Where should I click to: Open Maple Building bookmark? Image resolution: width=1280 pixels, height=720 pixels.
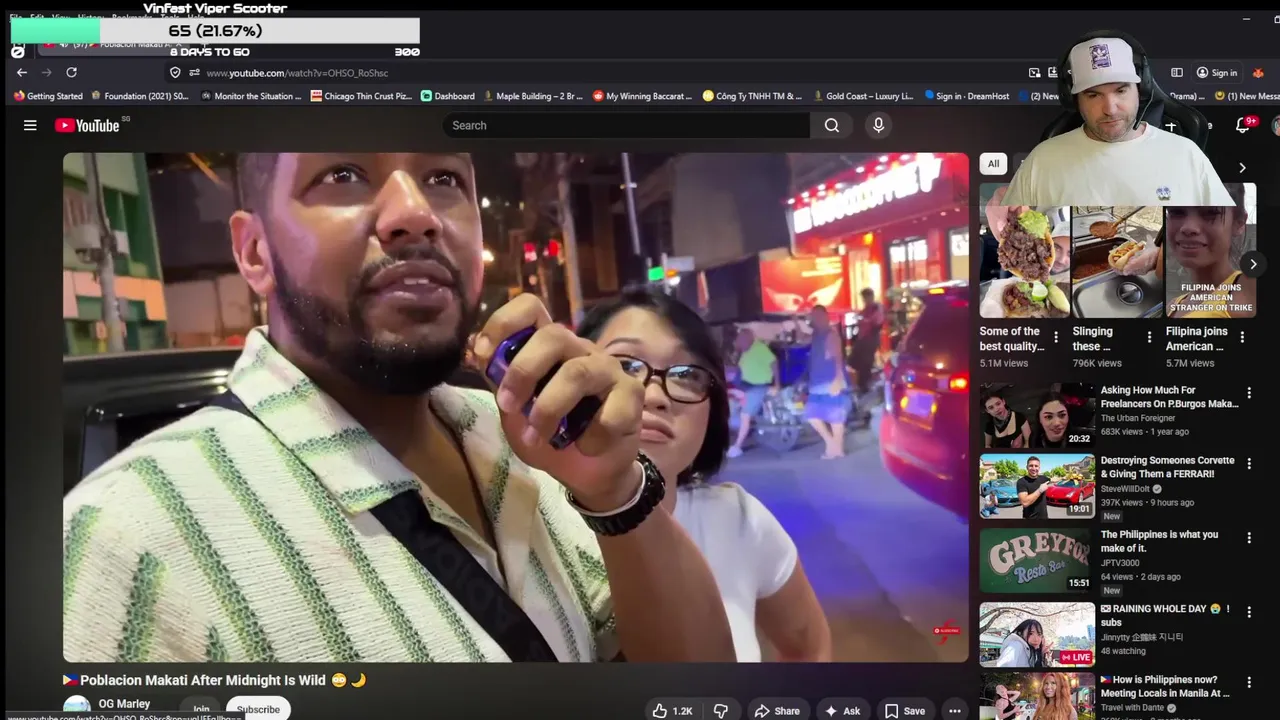point(532,96)
